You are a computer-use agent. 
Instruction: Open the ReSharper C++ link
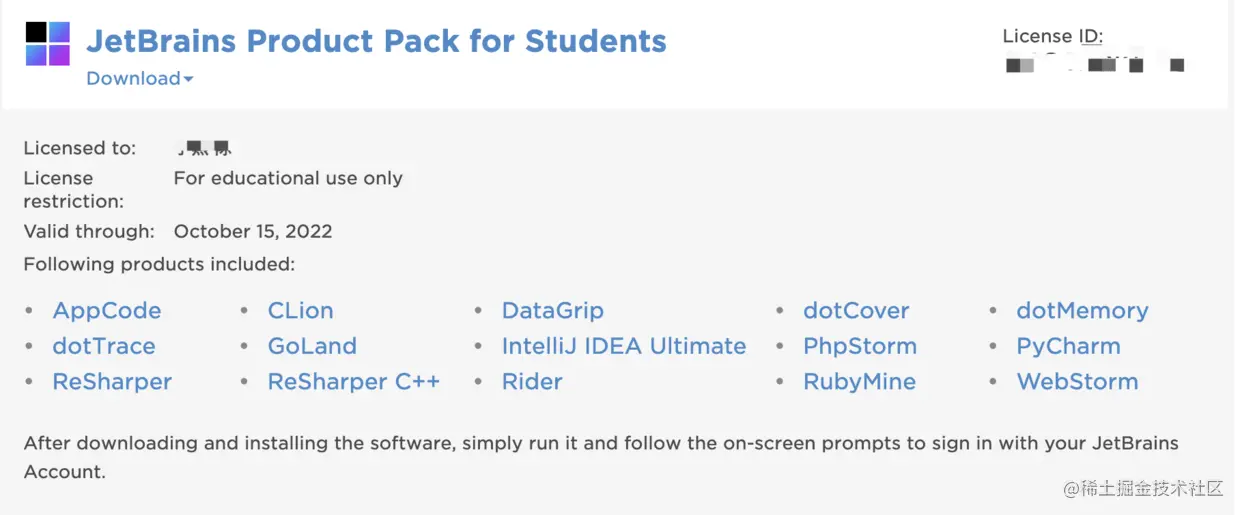(x=354, y=382)
